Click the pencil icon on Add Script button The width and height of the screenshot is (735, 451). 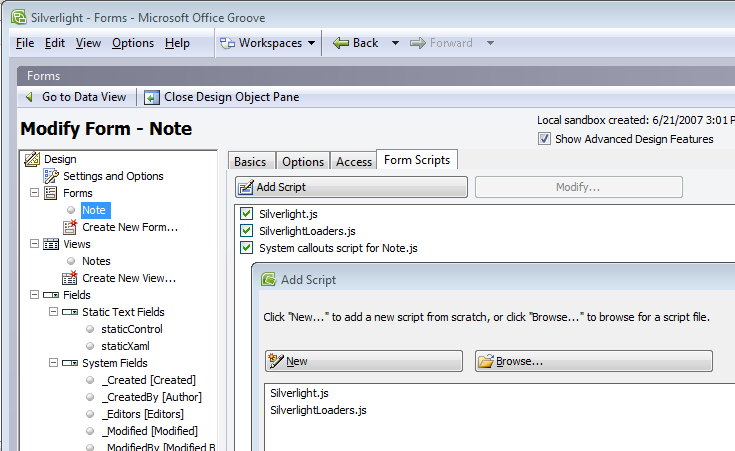pos(246,187)
